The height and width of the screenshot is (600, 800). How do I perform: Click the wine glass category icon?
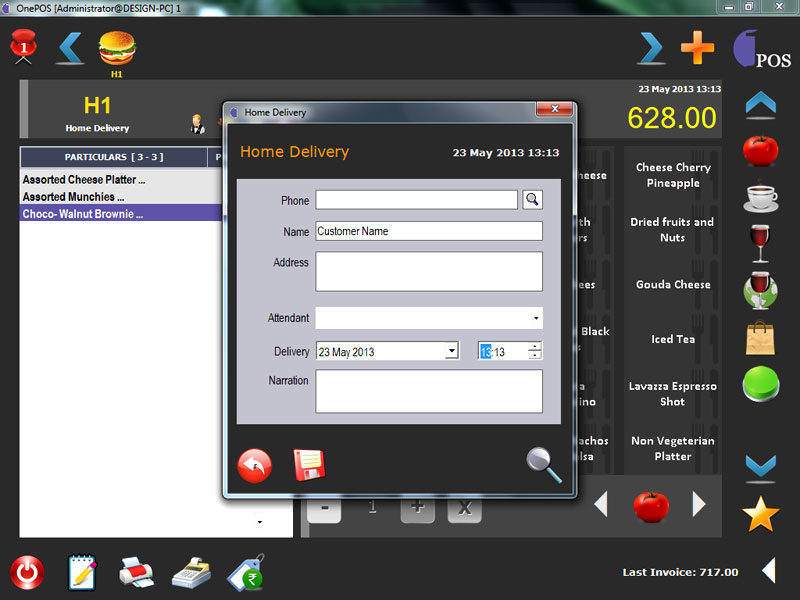click(761, 243)
